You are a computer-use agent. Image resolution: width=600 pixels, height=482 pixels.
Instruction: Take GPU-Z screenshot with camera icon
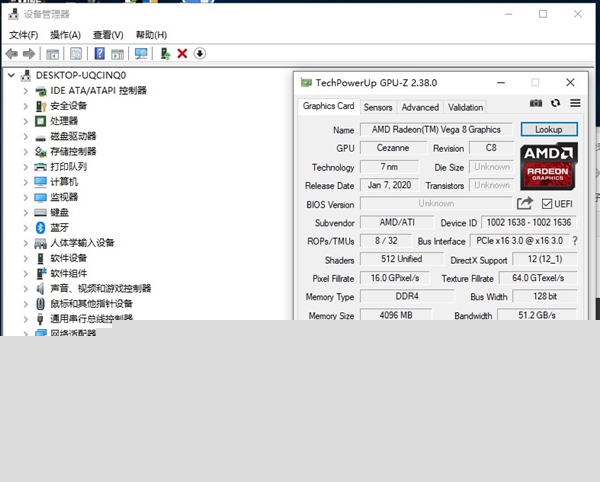point(536,103)
